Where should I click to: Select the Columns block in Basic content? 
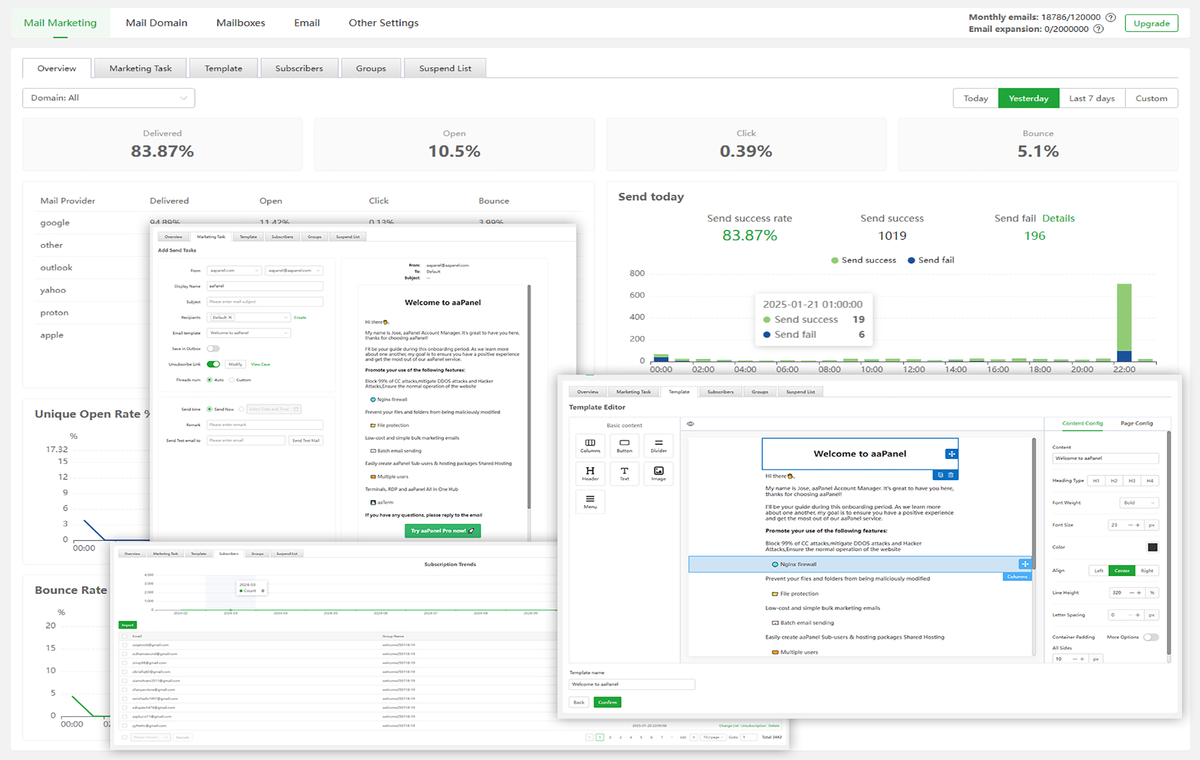[x=590, y=446]
